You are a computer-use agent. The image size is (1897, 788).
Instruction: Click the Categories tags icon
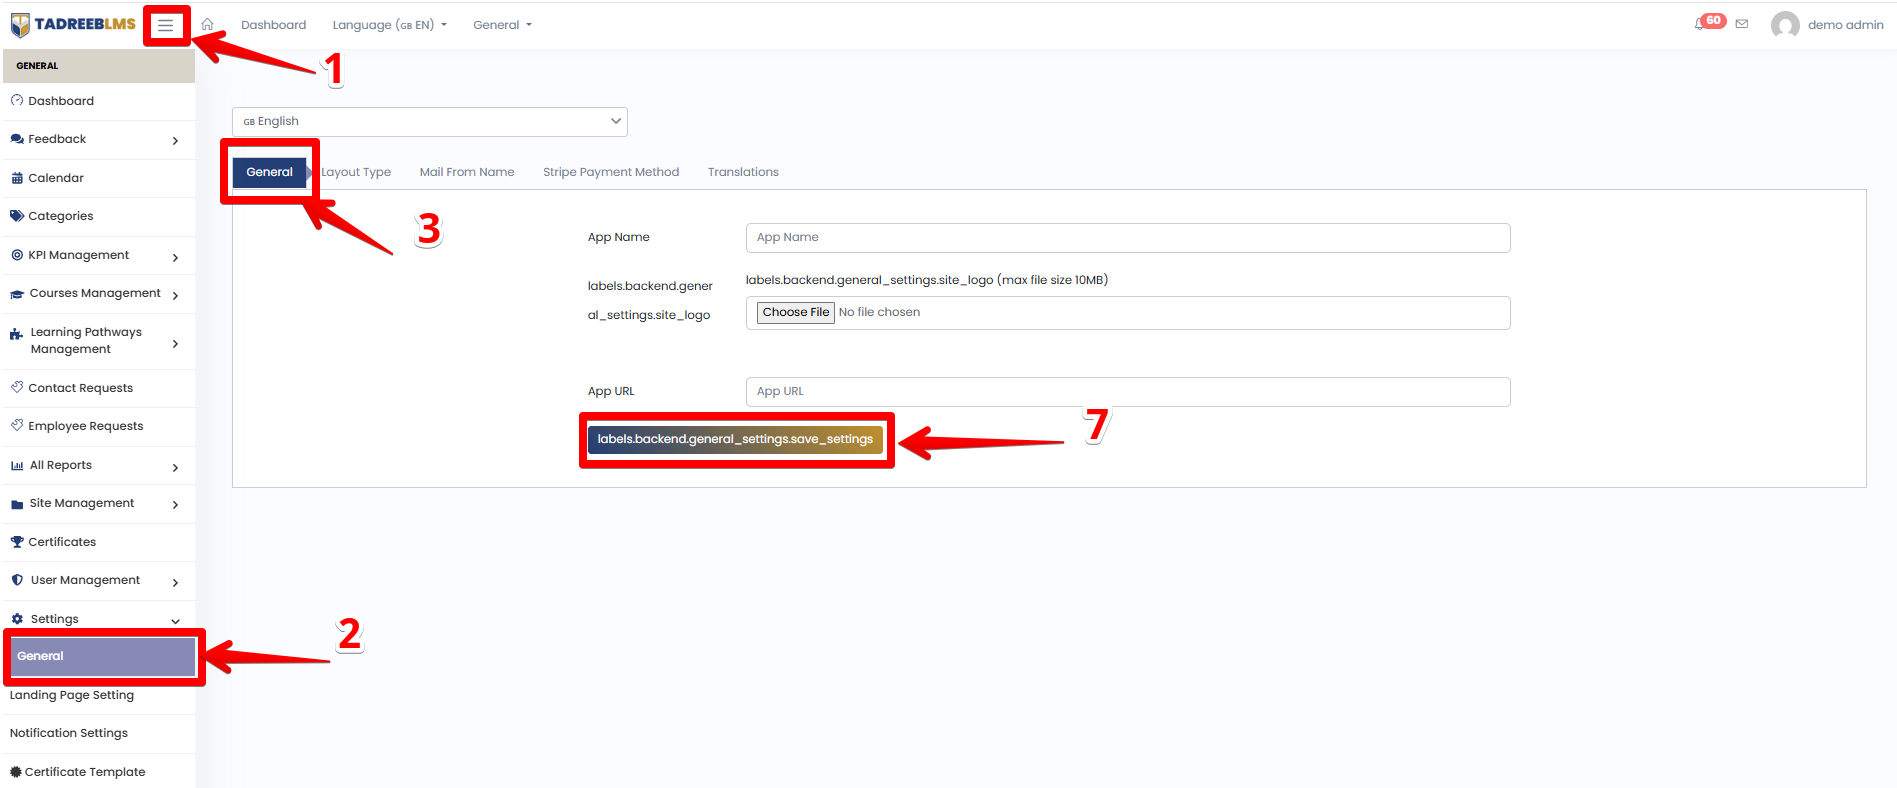[x=17, y=216]
